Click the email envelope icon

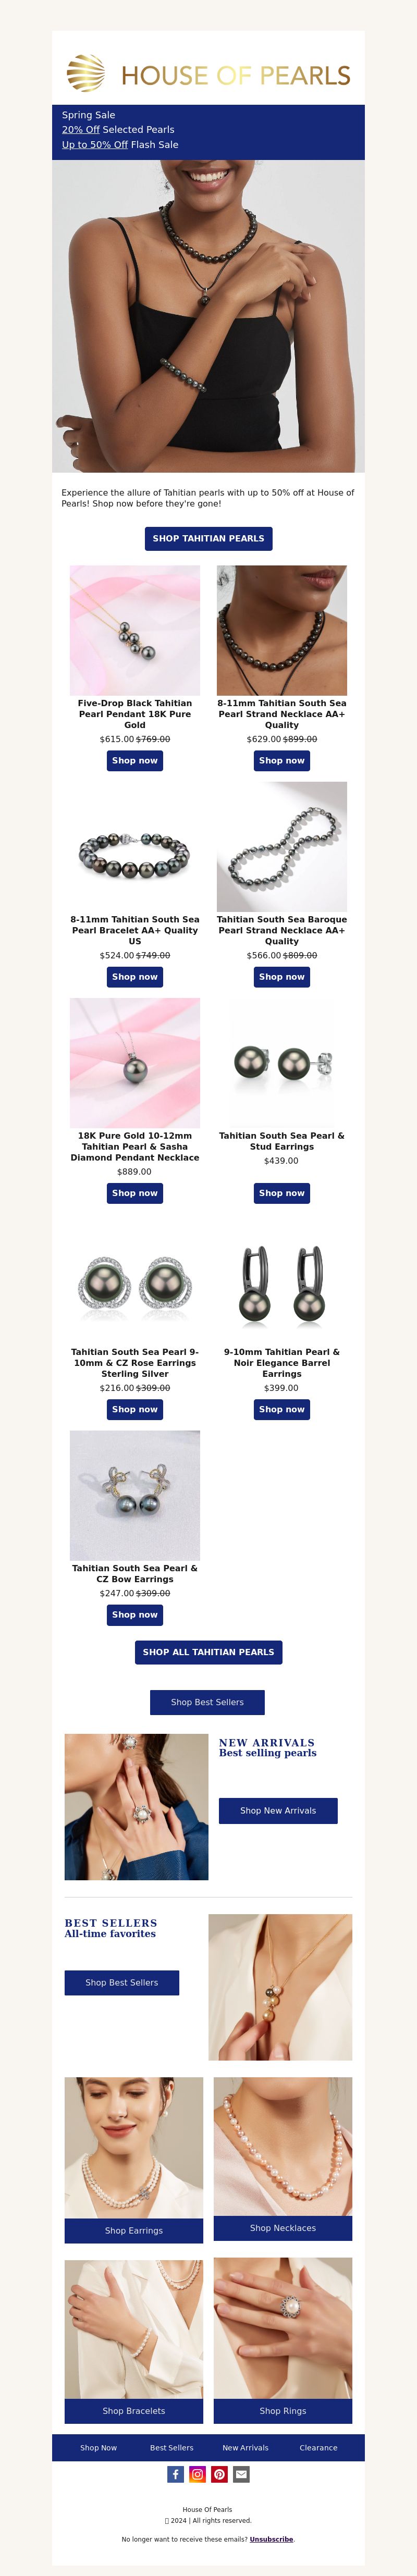pyautogui.click(x=241, y=2474)
